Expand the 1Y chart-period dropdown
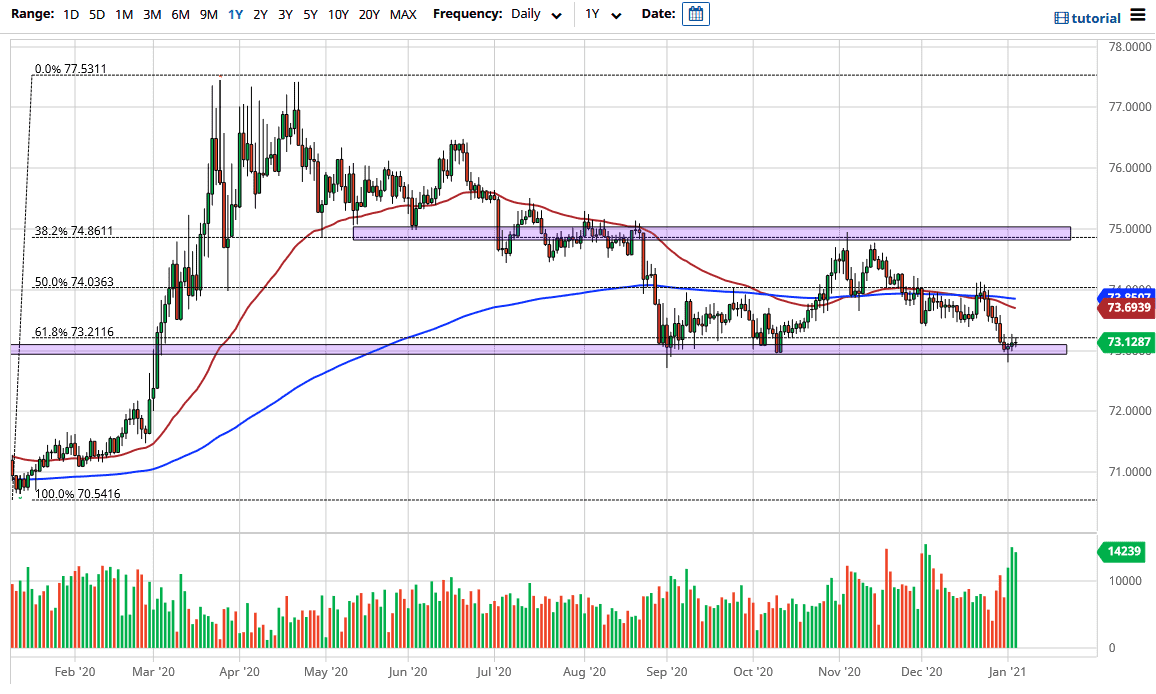The image size is (1156, 694). [593, 15]
